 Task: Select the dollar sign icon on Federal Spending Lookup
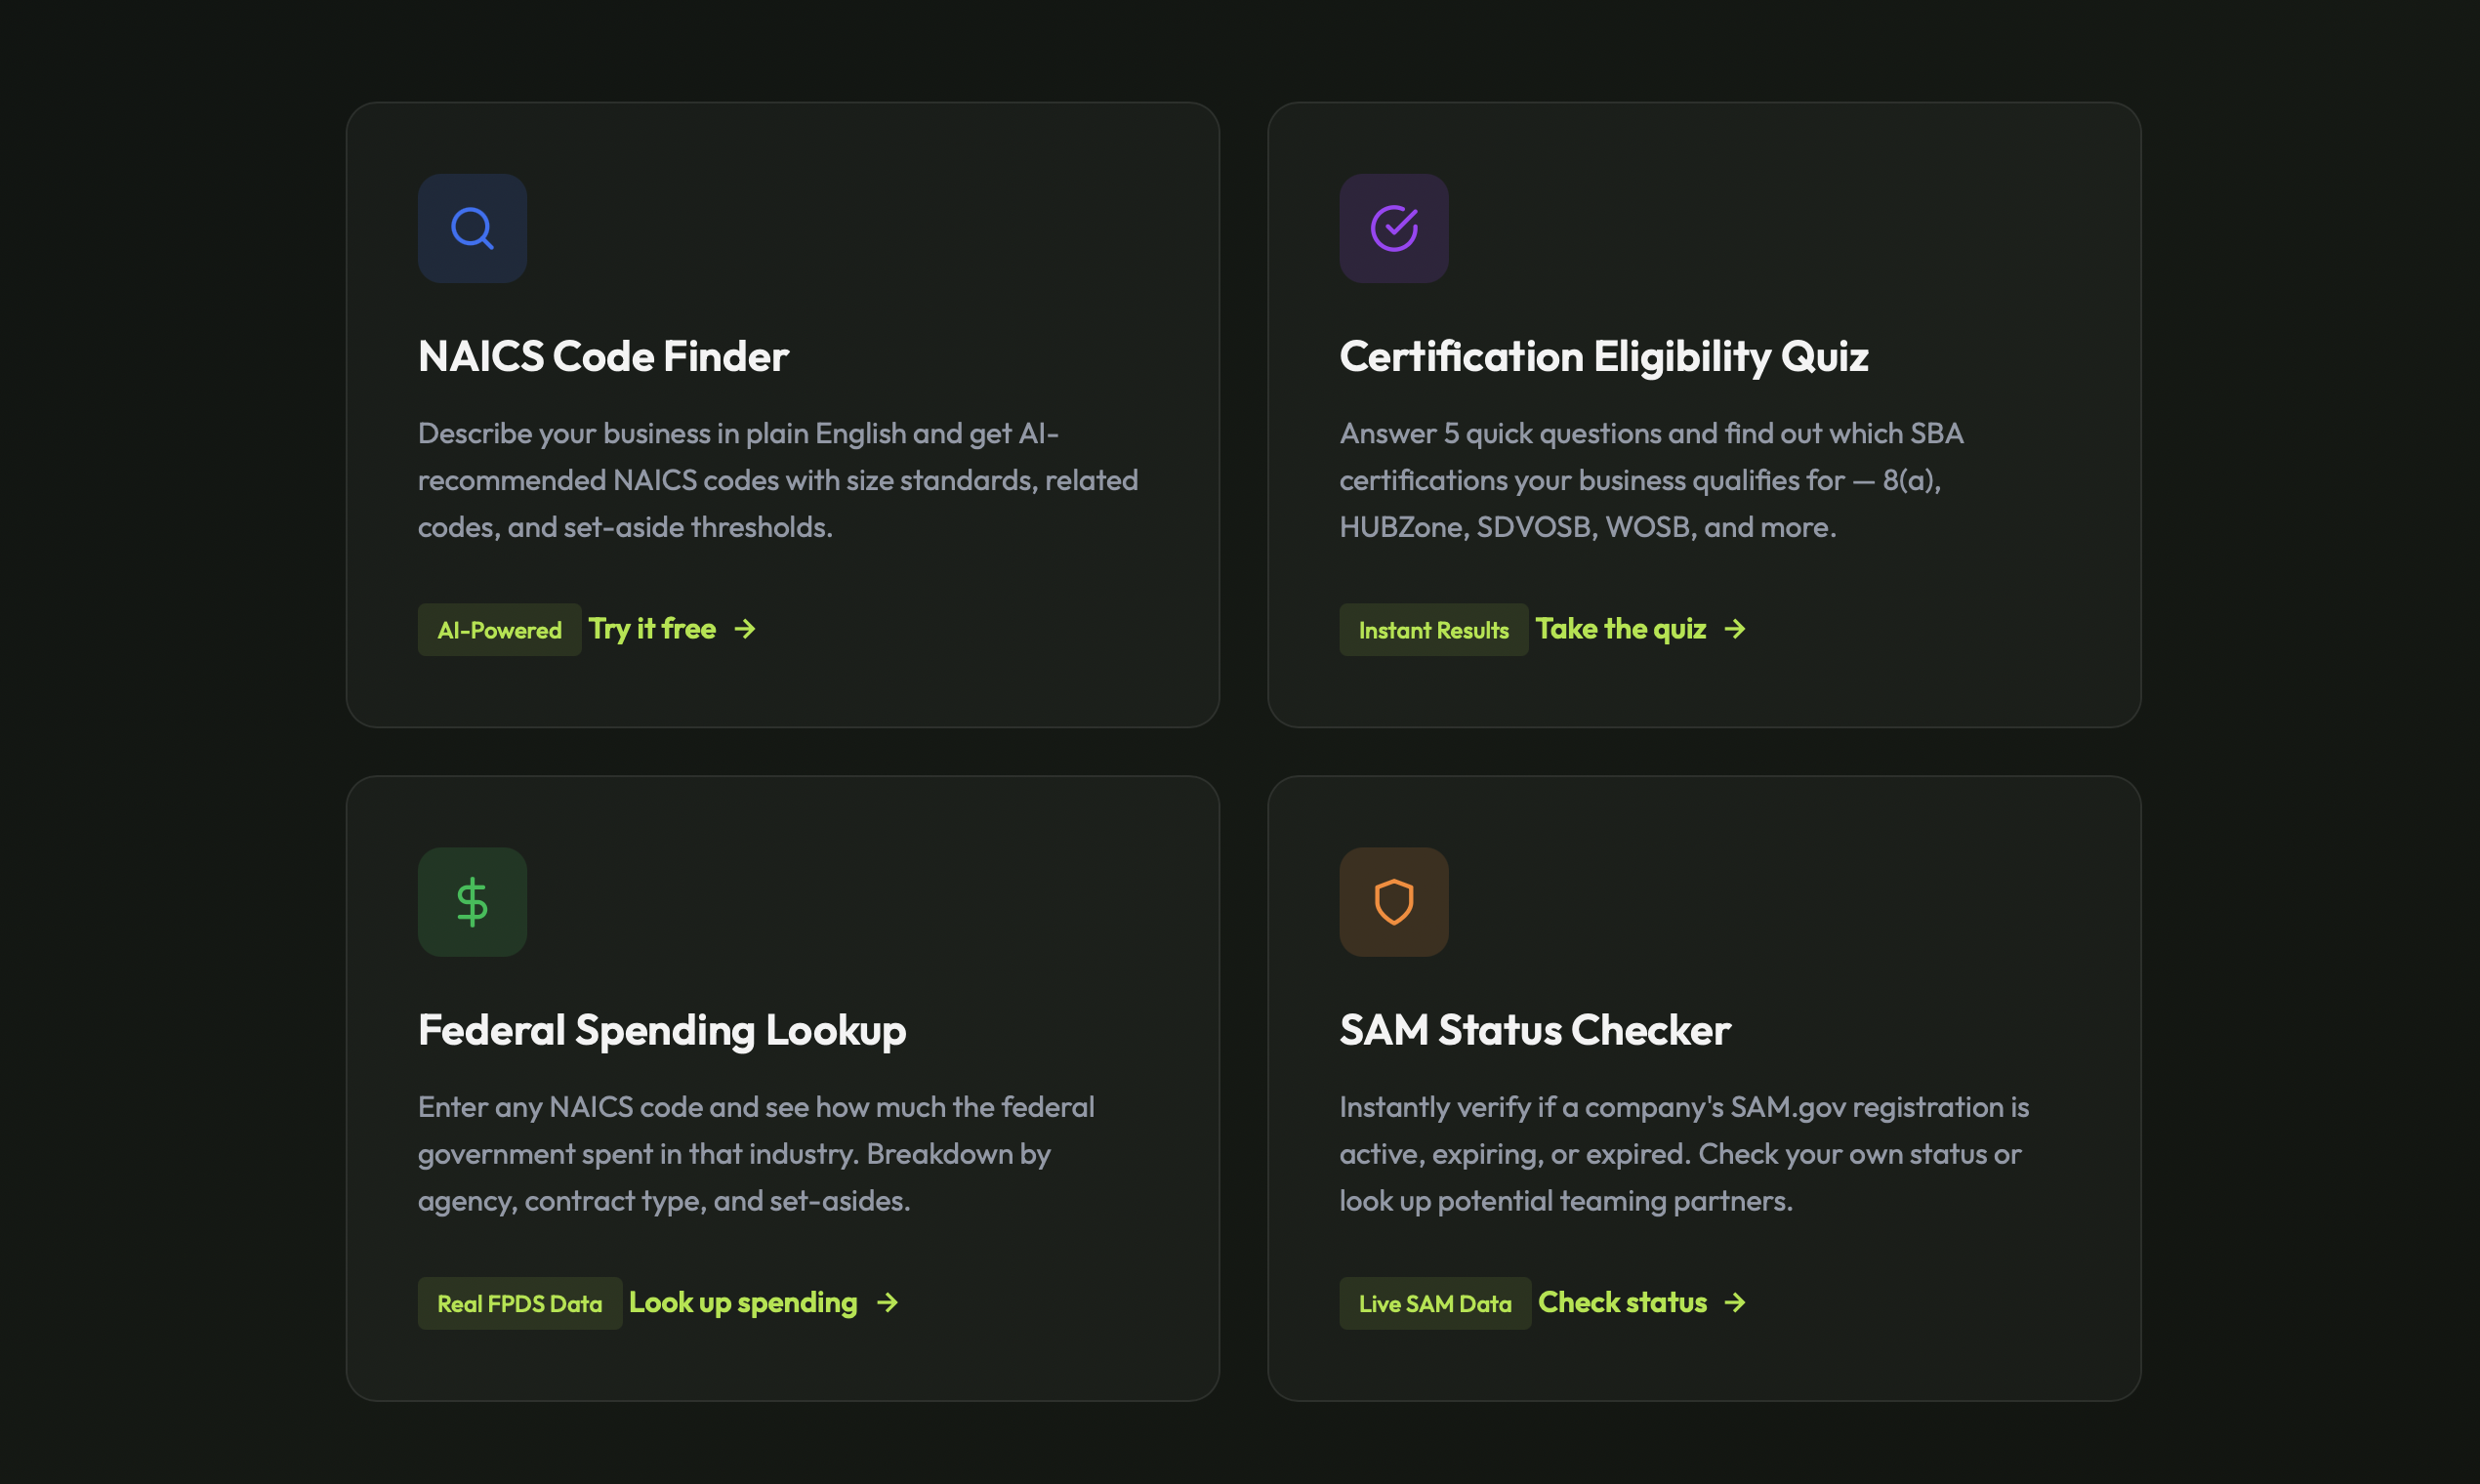[x=472, y=902]
